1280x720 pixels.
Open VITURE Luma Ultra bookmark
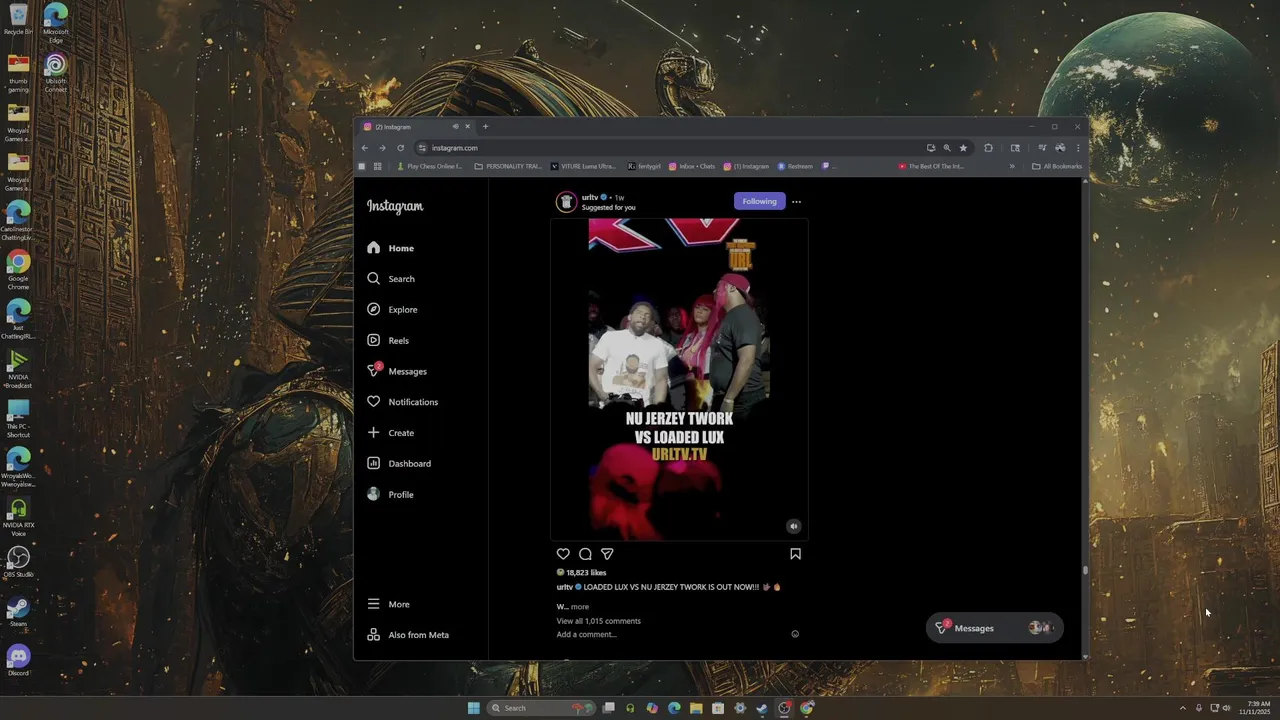(583, 166)
